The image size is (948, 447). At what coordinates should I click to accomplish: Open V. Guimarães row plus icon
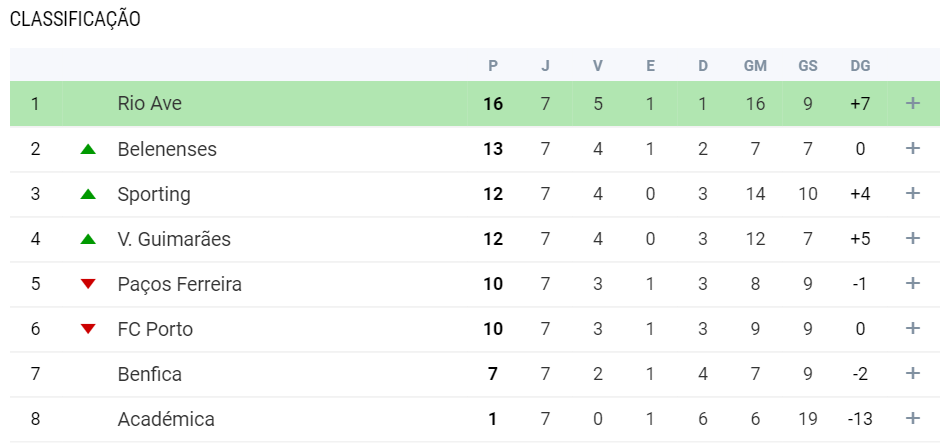[912, 239]
